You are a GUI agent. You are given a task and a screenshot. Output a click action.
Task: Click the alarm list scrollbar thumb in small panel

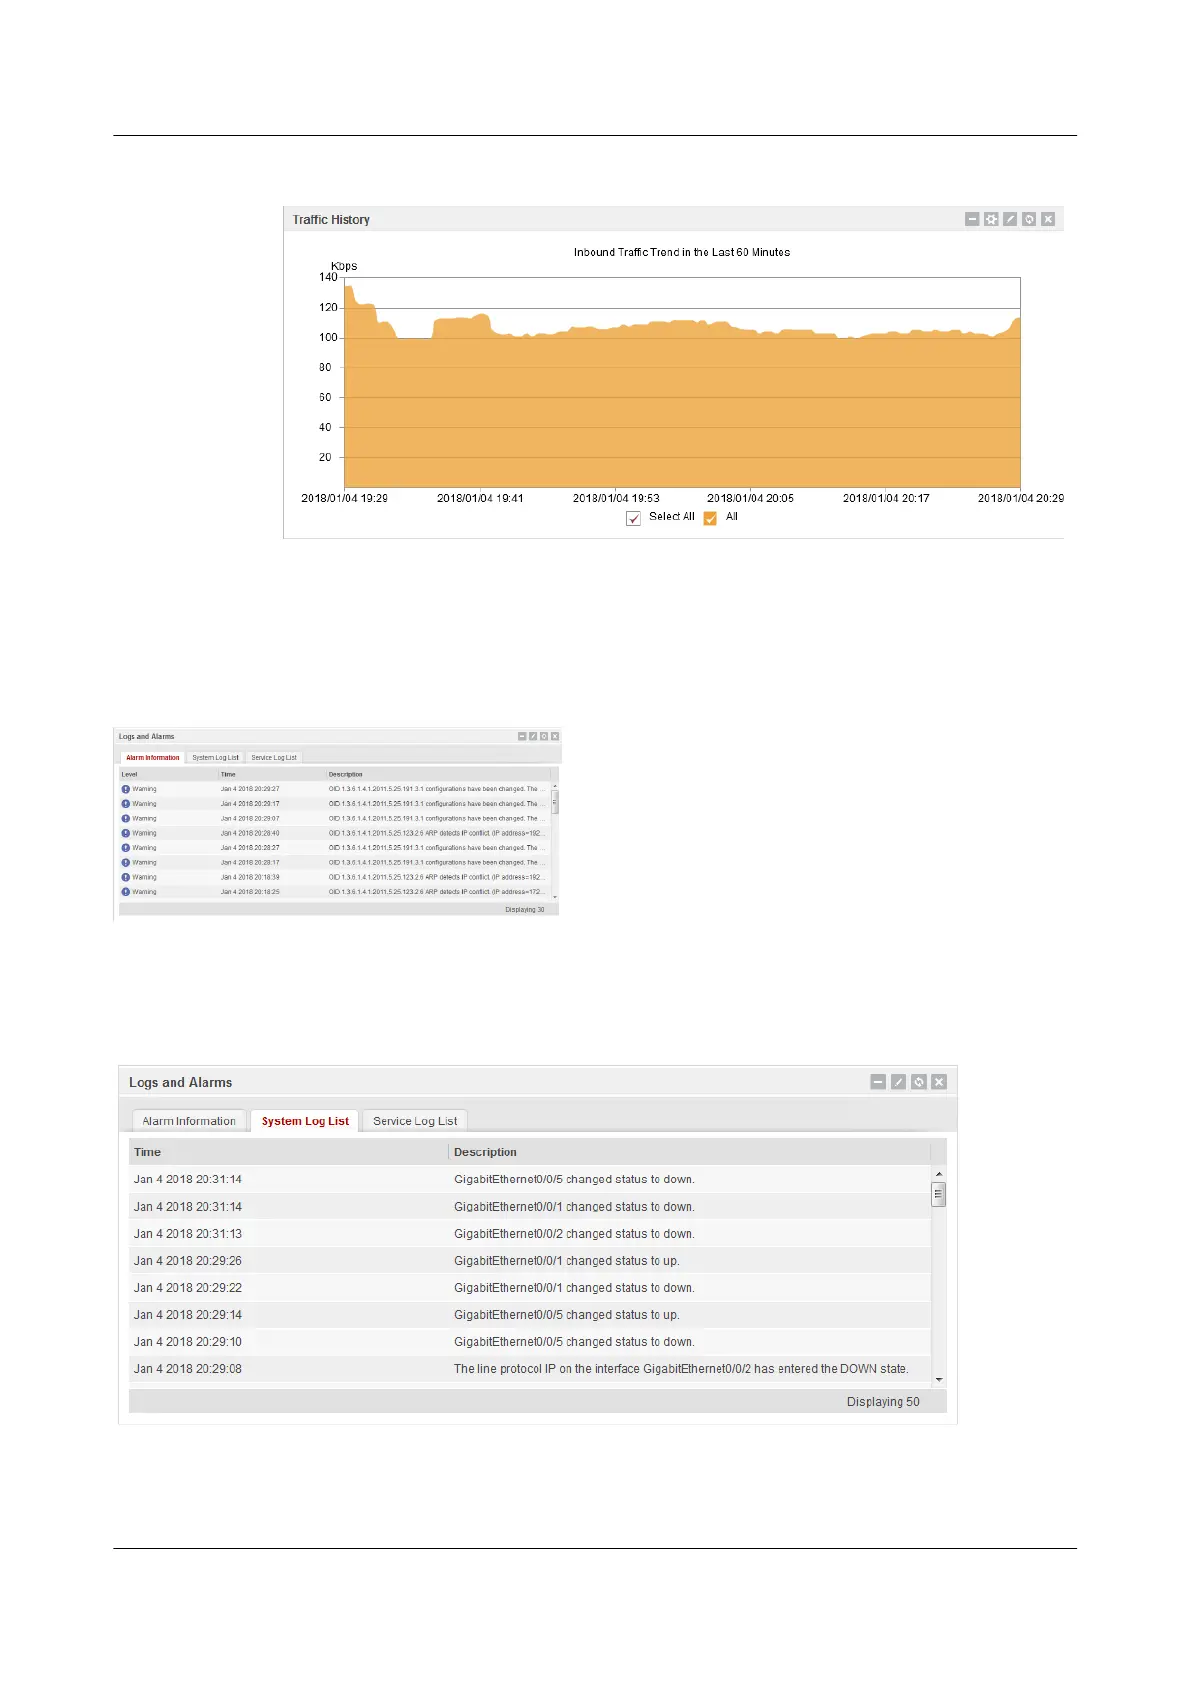coord(555,802)
